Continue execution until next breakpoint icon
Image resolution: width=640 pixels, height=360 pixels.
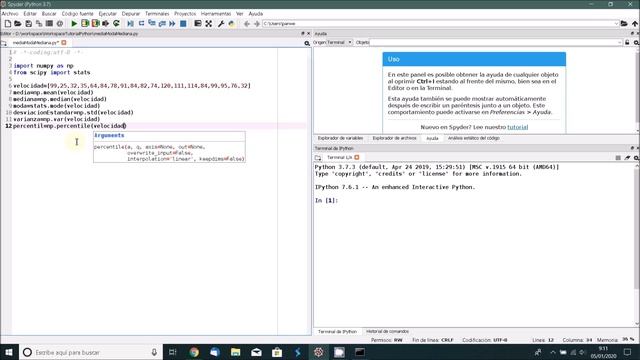coord(172,24)
